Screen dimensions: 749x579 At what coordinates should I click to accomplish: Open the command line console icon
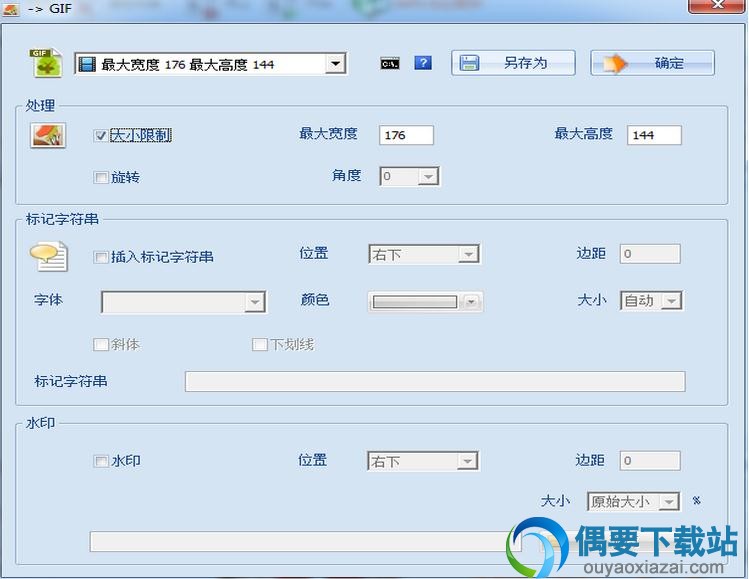tap(390, 63)
